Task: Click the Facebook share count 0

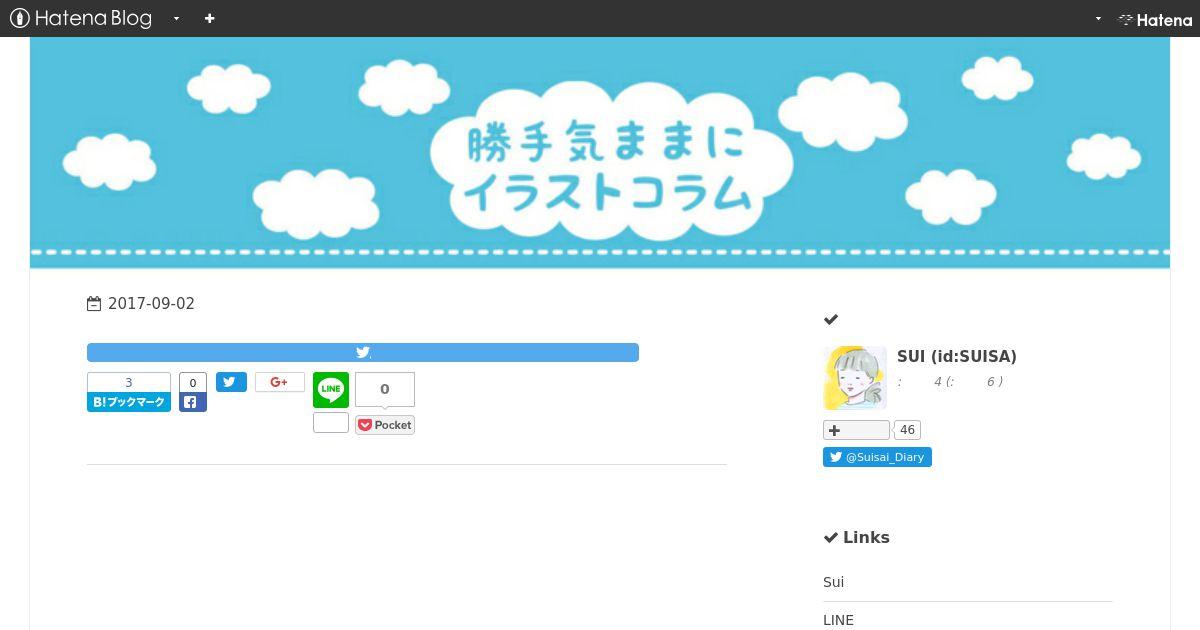Action: coord(193,382)
